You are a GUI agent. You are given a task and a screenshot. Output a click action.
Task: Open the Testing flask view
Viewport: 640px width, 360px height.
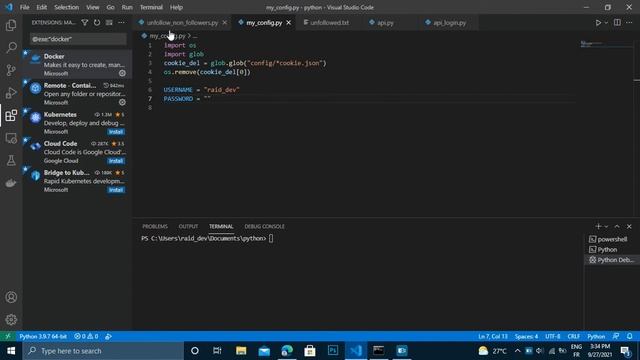(11, 160)
